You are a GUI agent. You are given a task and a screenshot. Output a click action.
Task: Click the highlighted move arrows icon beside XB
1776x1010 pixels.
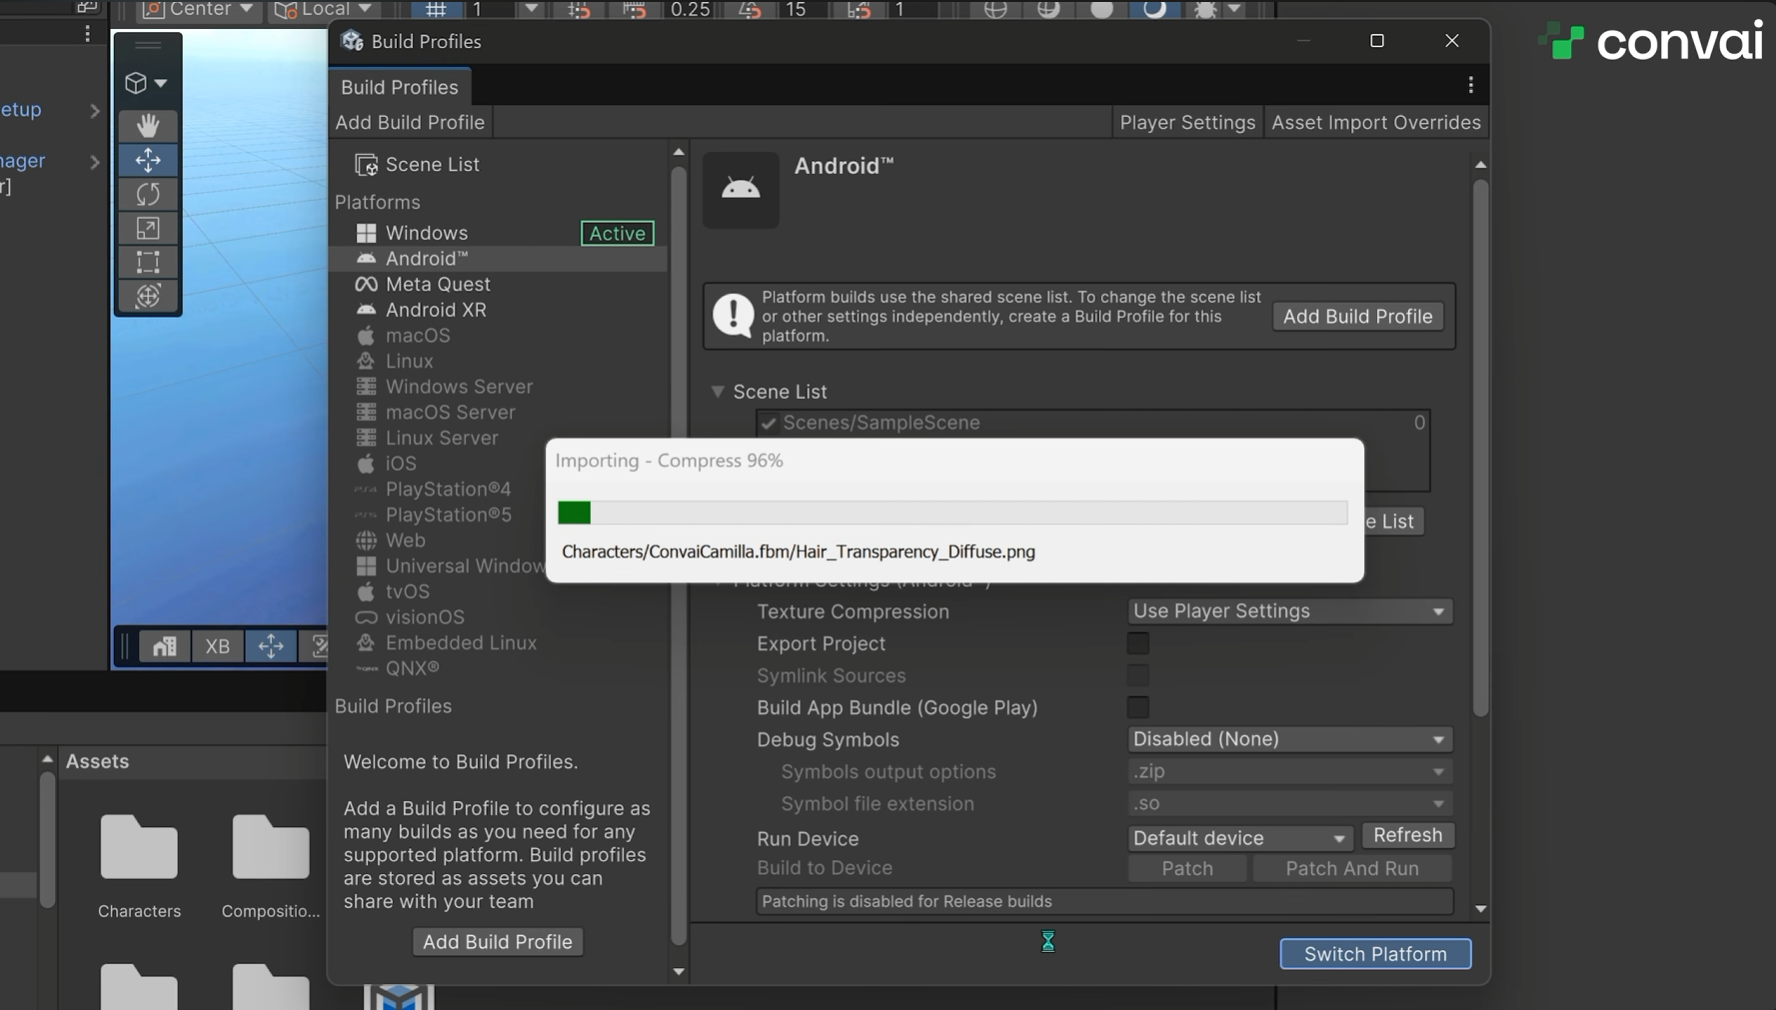coord(270,646)
